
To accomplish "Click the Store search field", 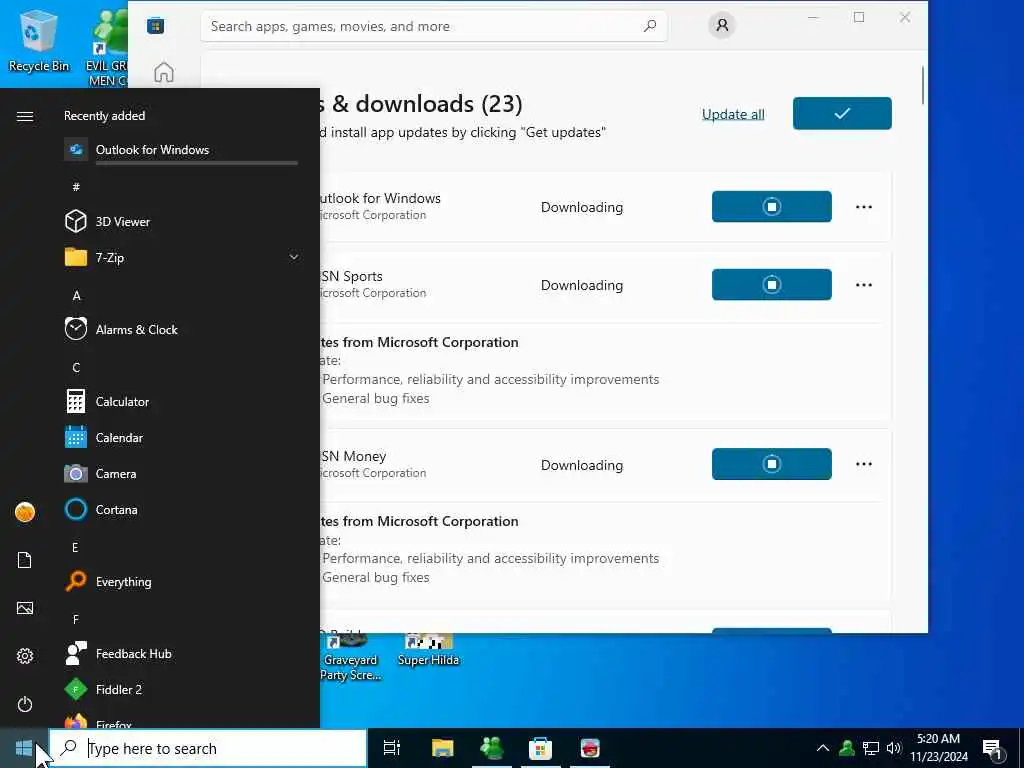I will (434, 26).
